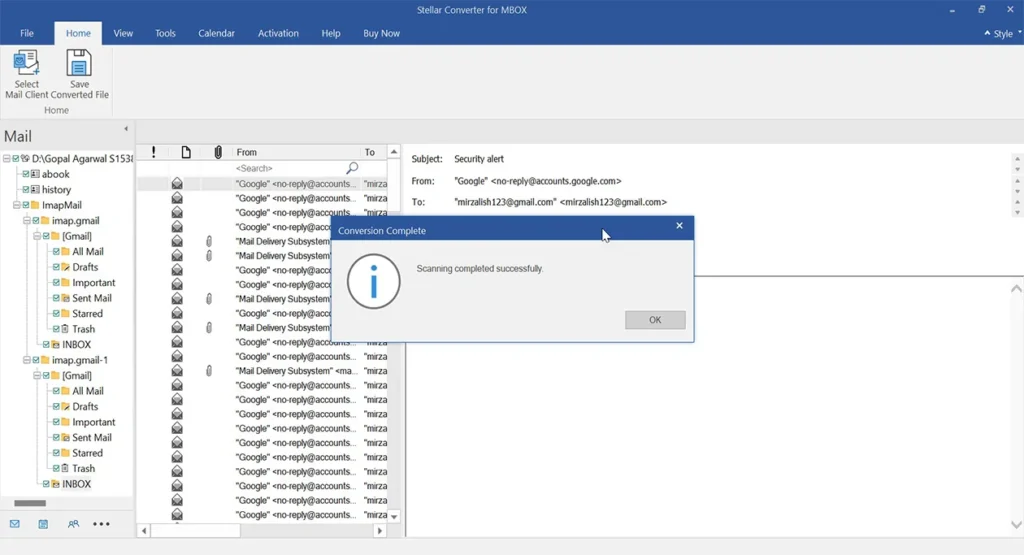The image size is (1024, 555).
Task: Select the Trash folder under imap.gmail-1
Action: coord(83,468)
